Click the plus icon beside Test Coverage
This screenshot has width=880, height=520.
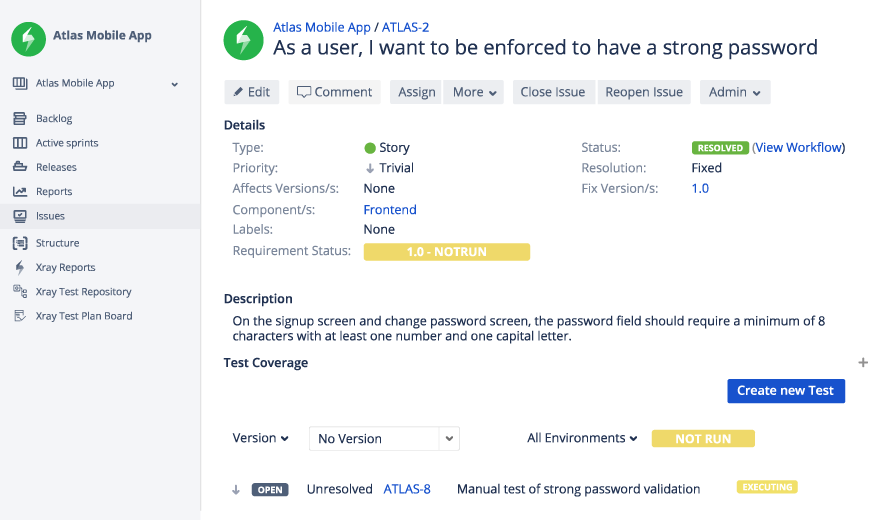[863, 363]
